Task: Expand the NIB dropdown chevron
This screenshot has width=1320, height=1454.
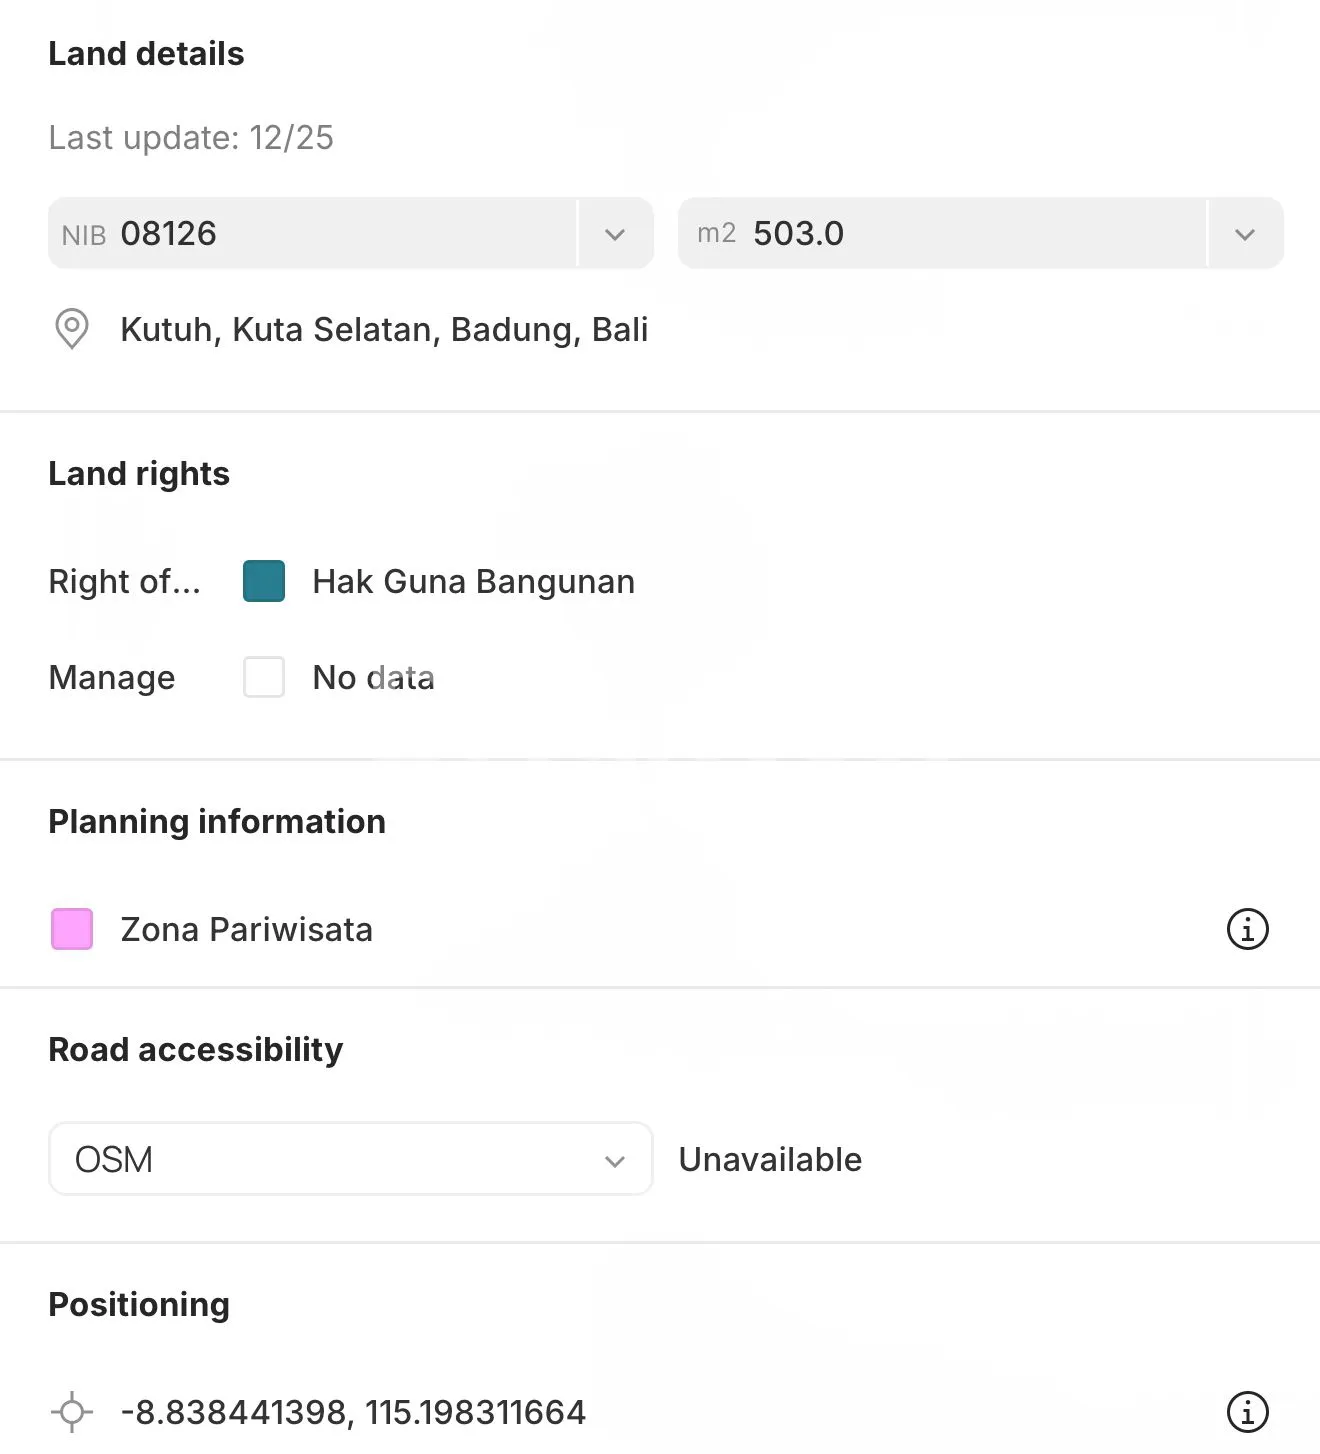Action: (615, 234)
